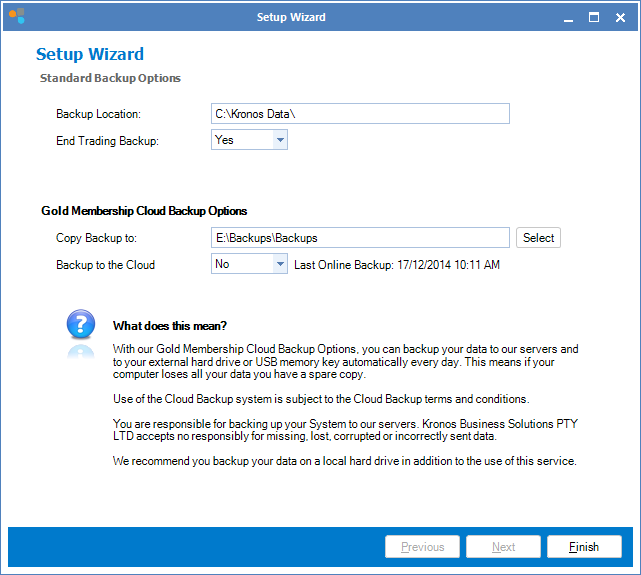
Task: Click the blue question mark help icon
Action: click(80, 326)
